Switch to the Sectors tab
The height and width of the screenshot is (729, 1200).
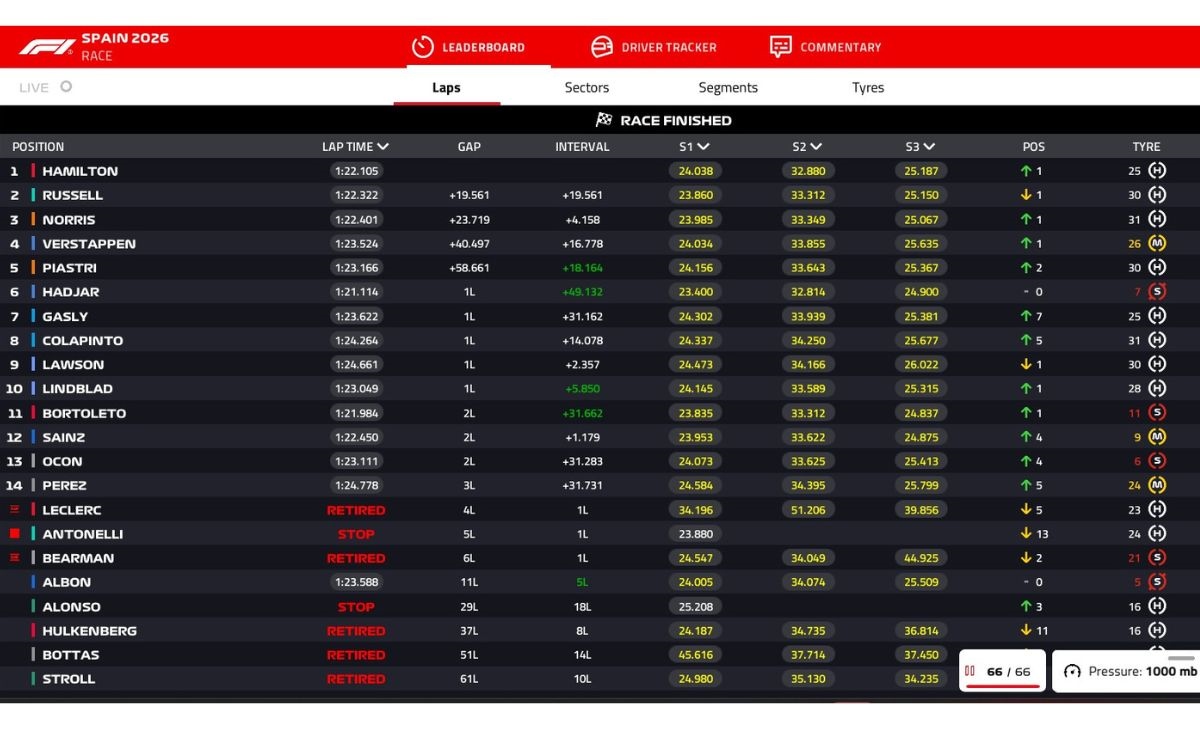point(587,87)
